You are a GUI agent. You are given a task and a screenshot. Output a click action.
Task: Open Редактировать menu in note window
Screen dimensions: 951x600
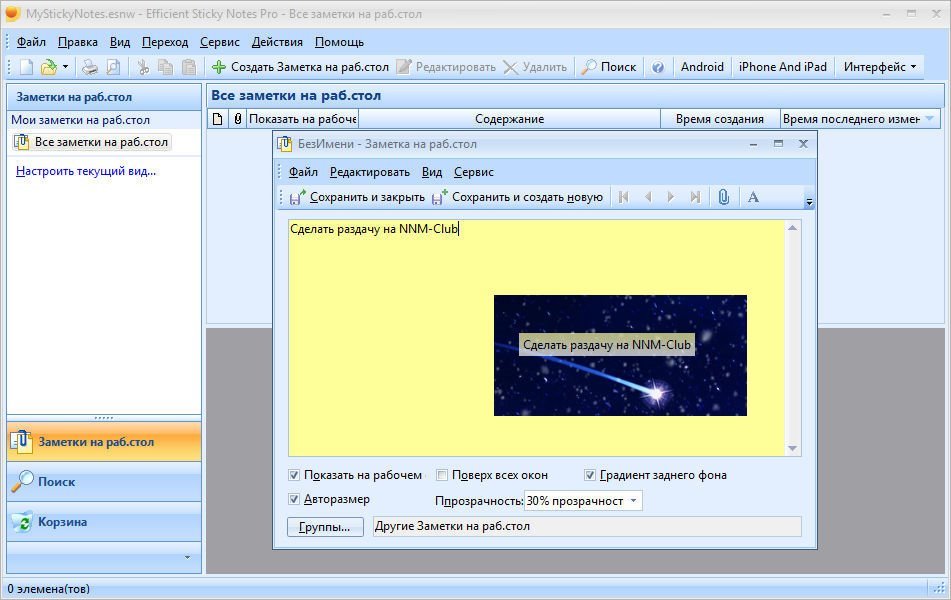pos(370,172)
